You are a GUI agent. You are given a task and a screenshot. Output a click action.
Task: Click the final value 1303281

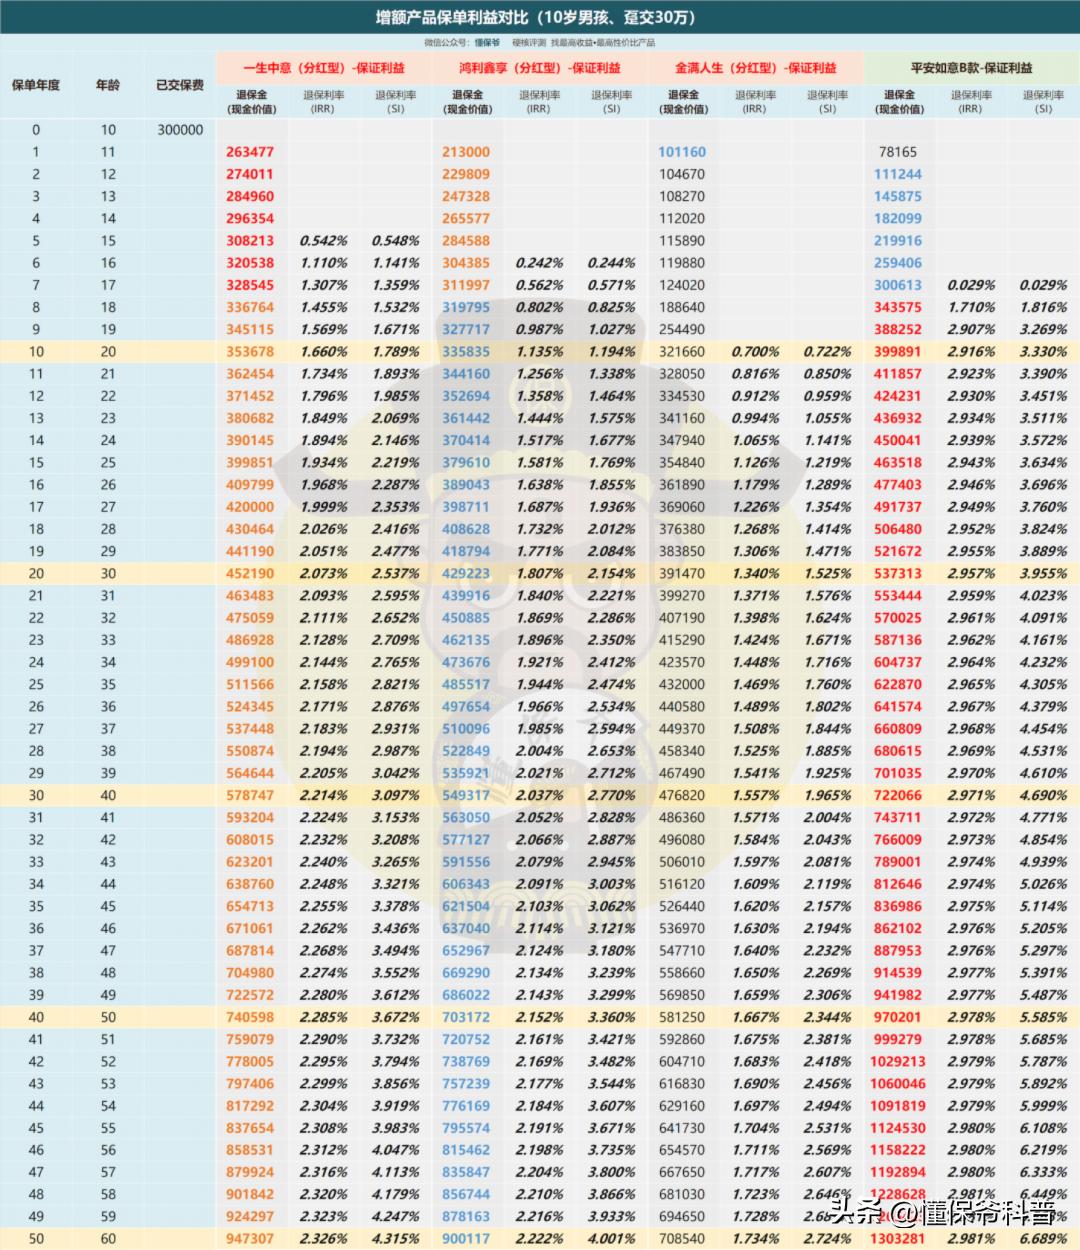[x=898, y=1239]
